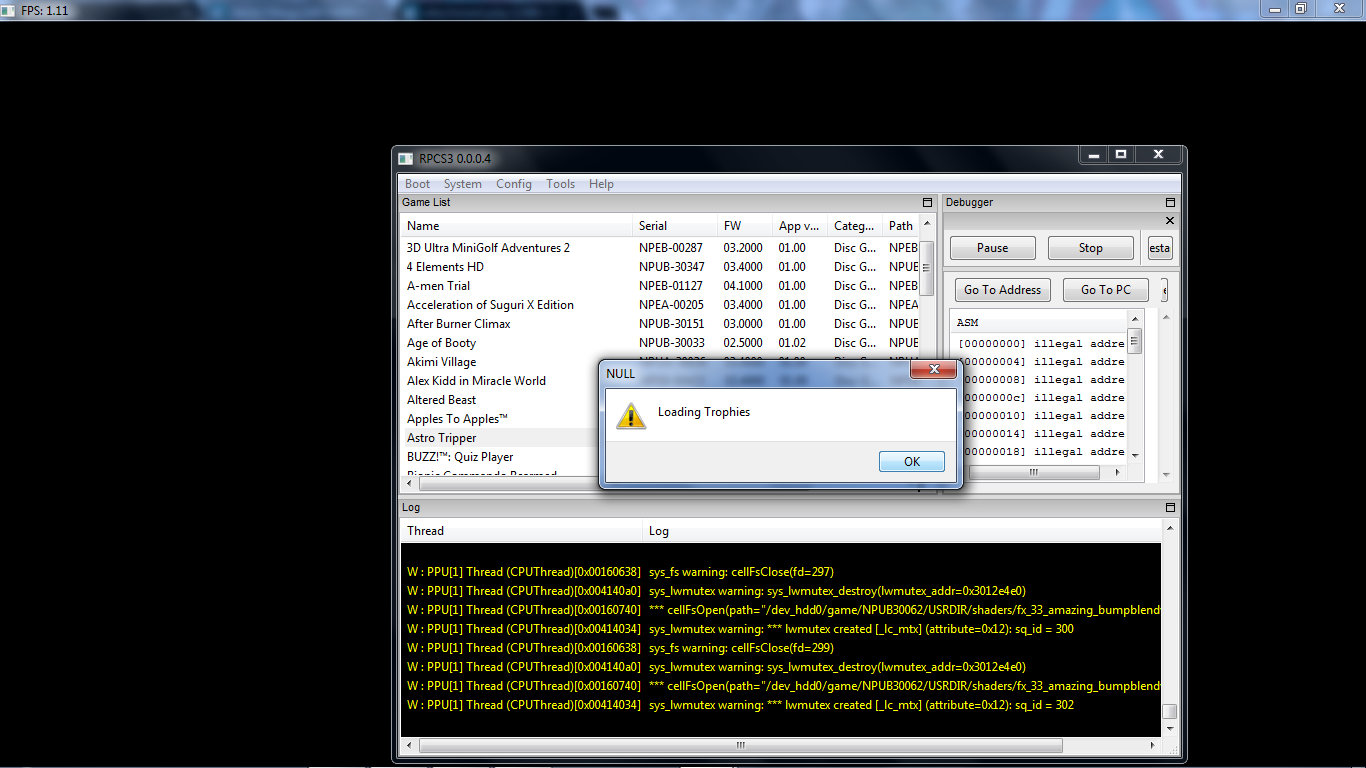Minimize the RPCS3 0.0.0.4 window

[x=1093, y=155]
